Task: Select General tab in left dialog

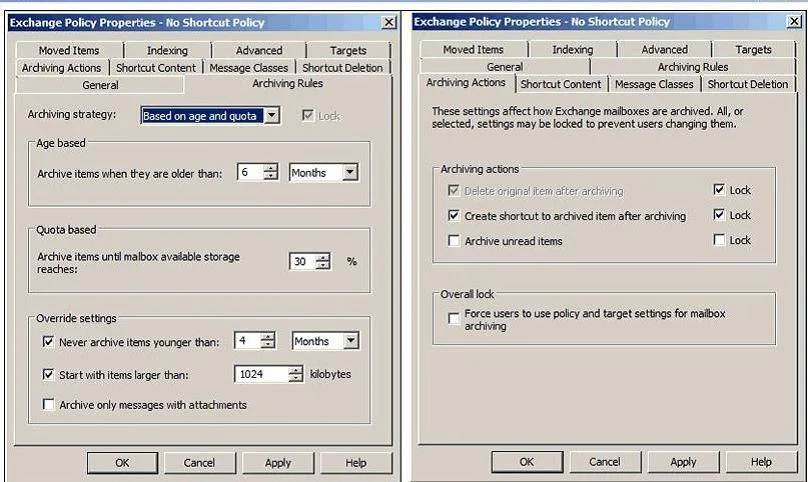Action: tap(100, 85)
